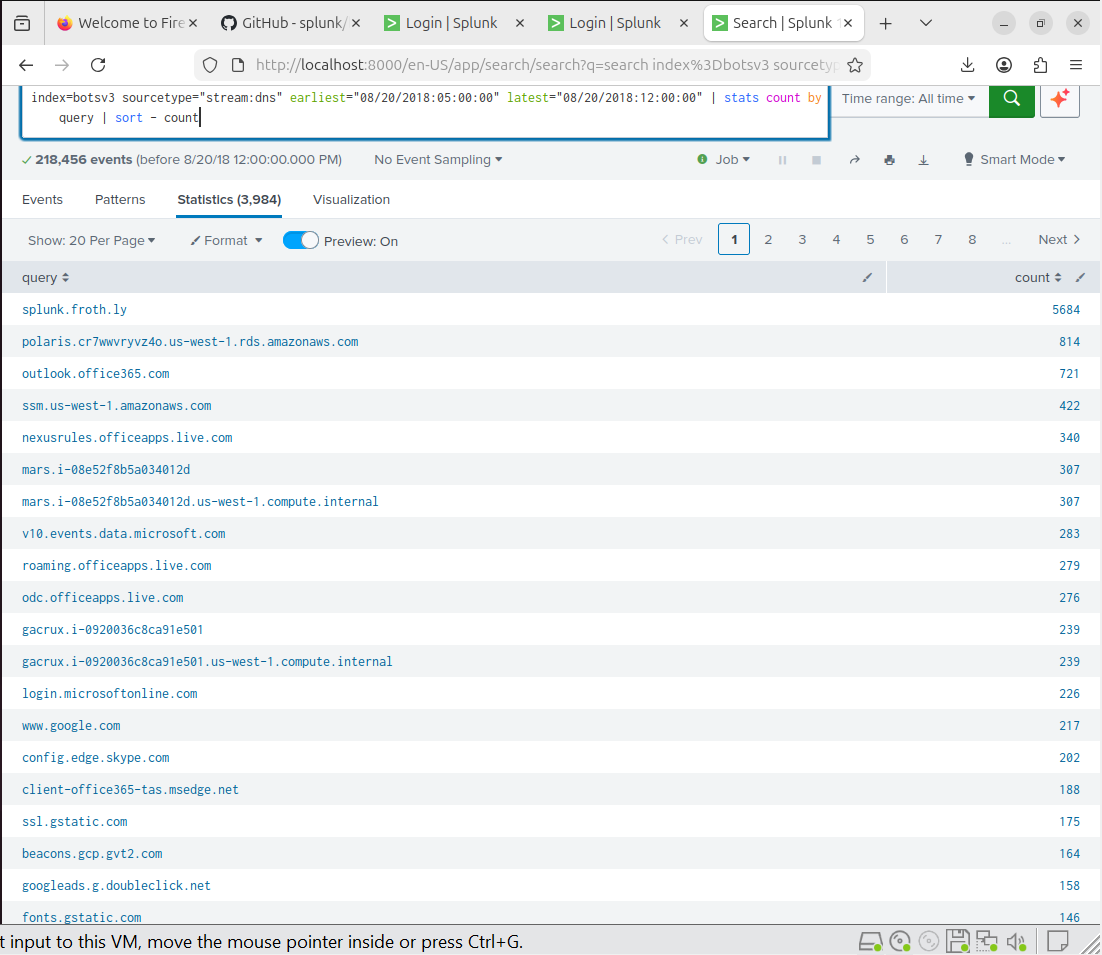Click the roaming.officeapps.live.com query
This screenshot has width=1102, height=955.
[117, 566]
